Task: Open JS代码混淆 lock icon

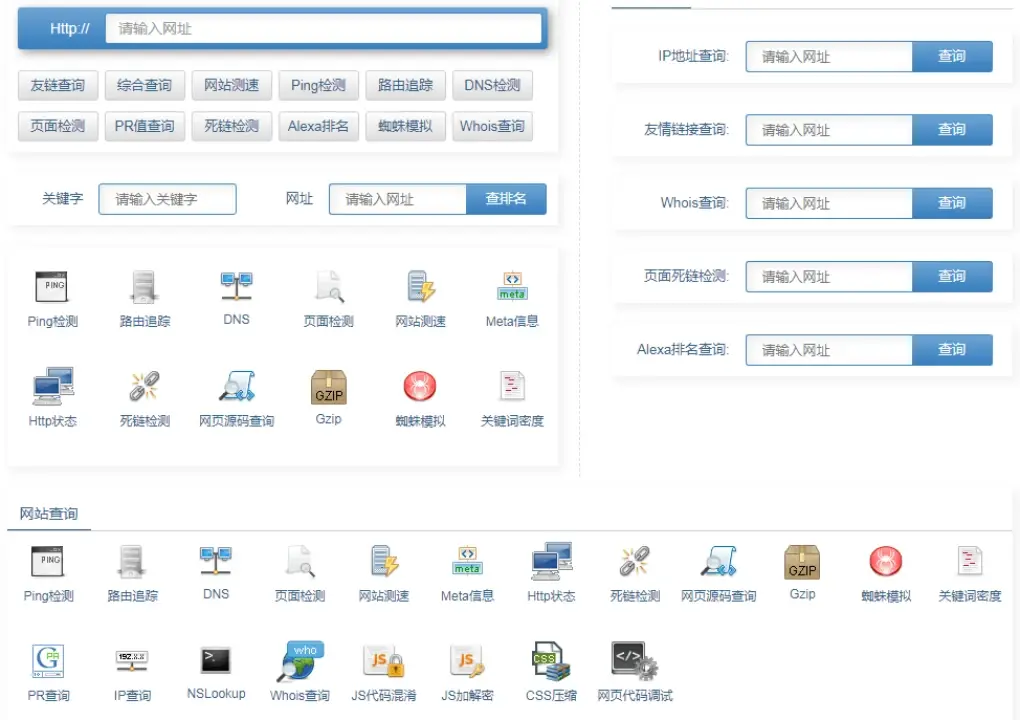Action: [x=384, y=661]
